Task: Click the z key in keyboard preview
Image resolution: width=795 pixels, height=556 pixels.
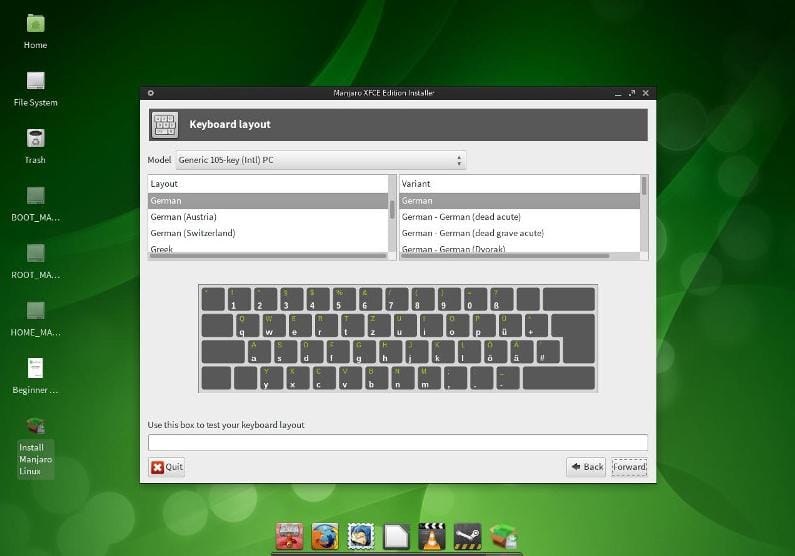Action: tap(379, 325)
